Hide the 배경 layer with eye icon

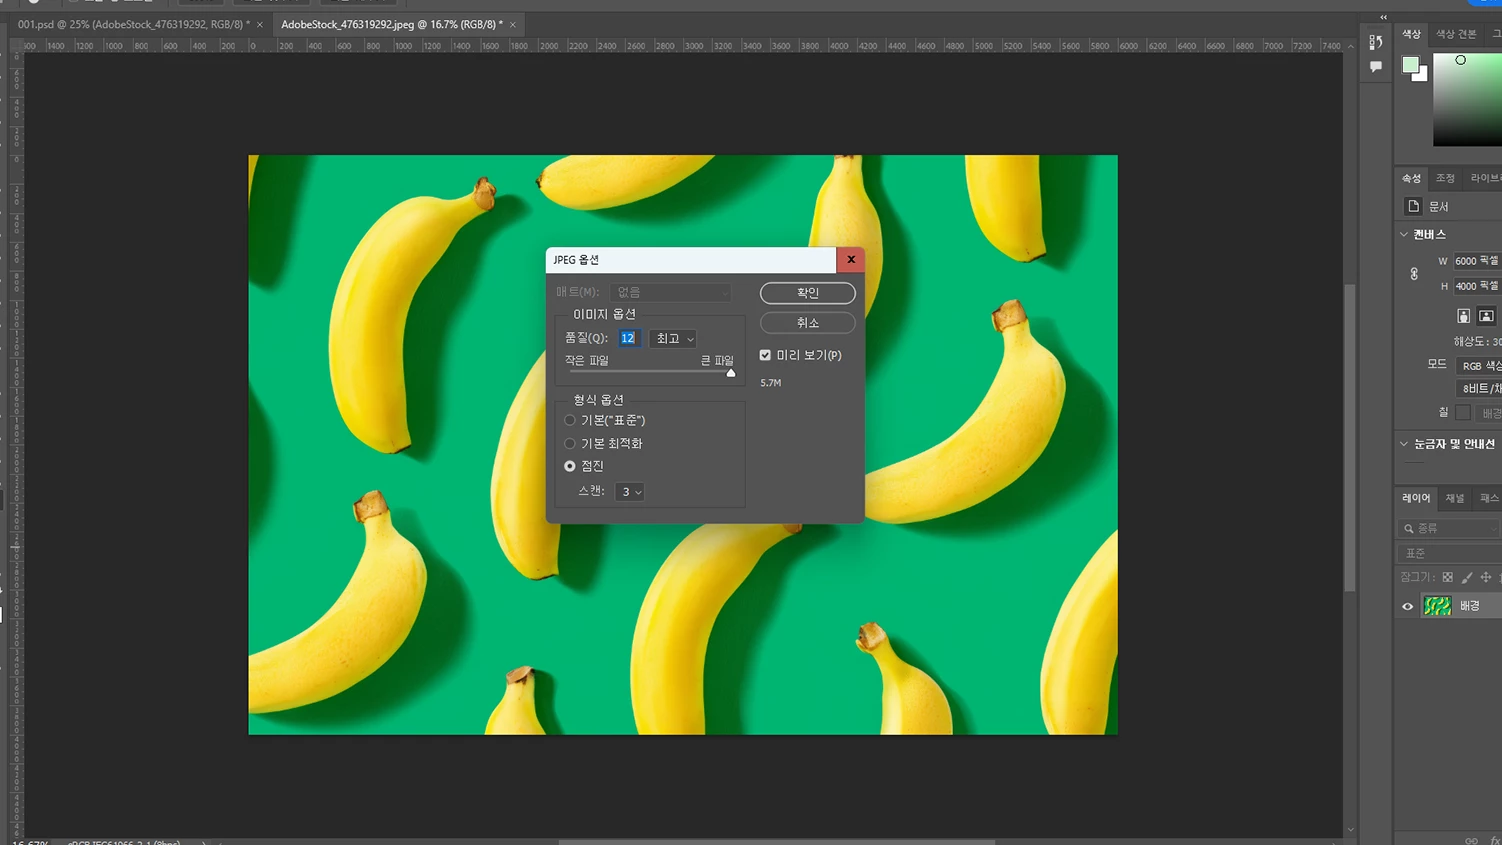tap(1407, 606)
